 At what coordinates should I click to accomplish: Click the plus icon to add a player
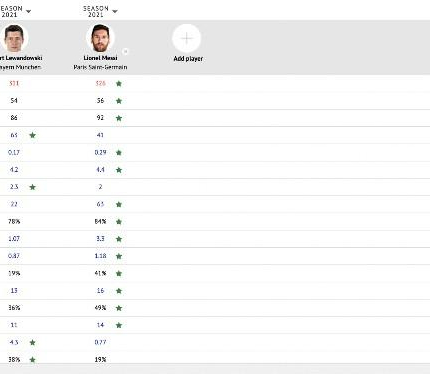point(187,38)
